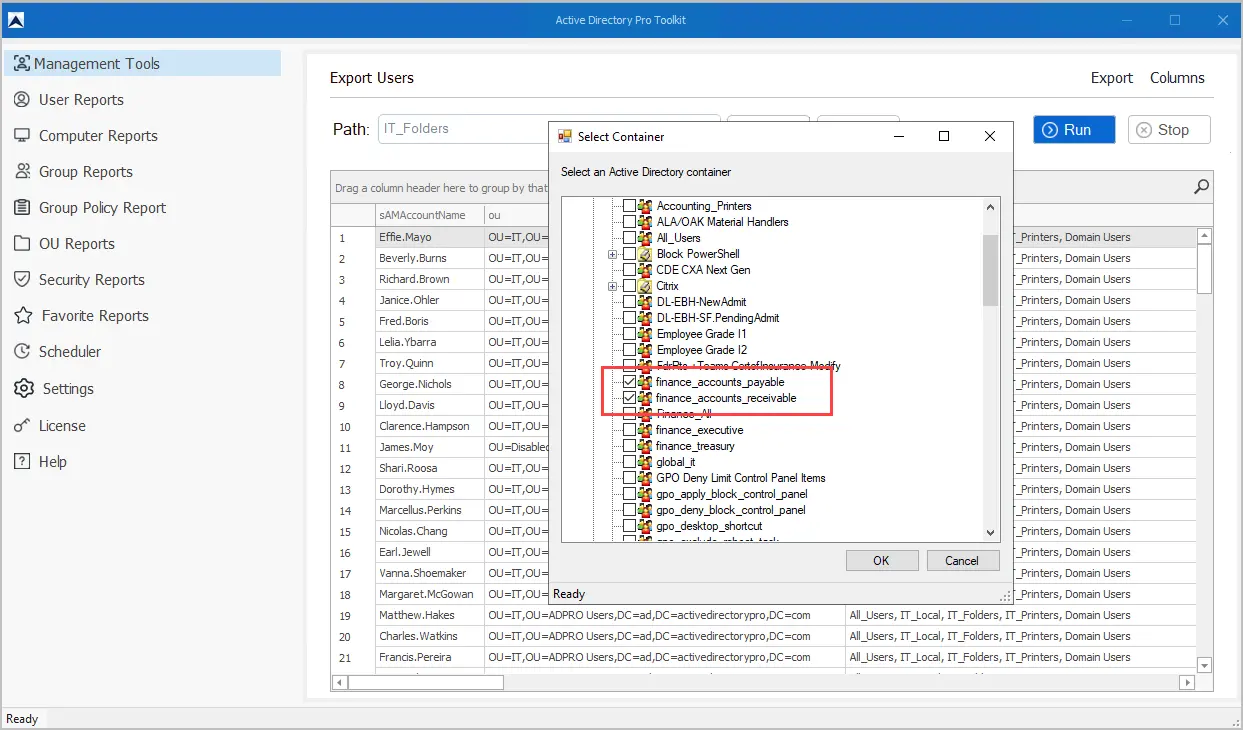Image resolution: width=1243 pixels, height=730 pixels.
Task: Open Help in the sidebar
Action: click(40, 461)
